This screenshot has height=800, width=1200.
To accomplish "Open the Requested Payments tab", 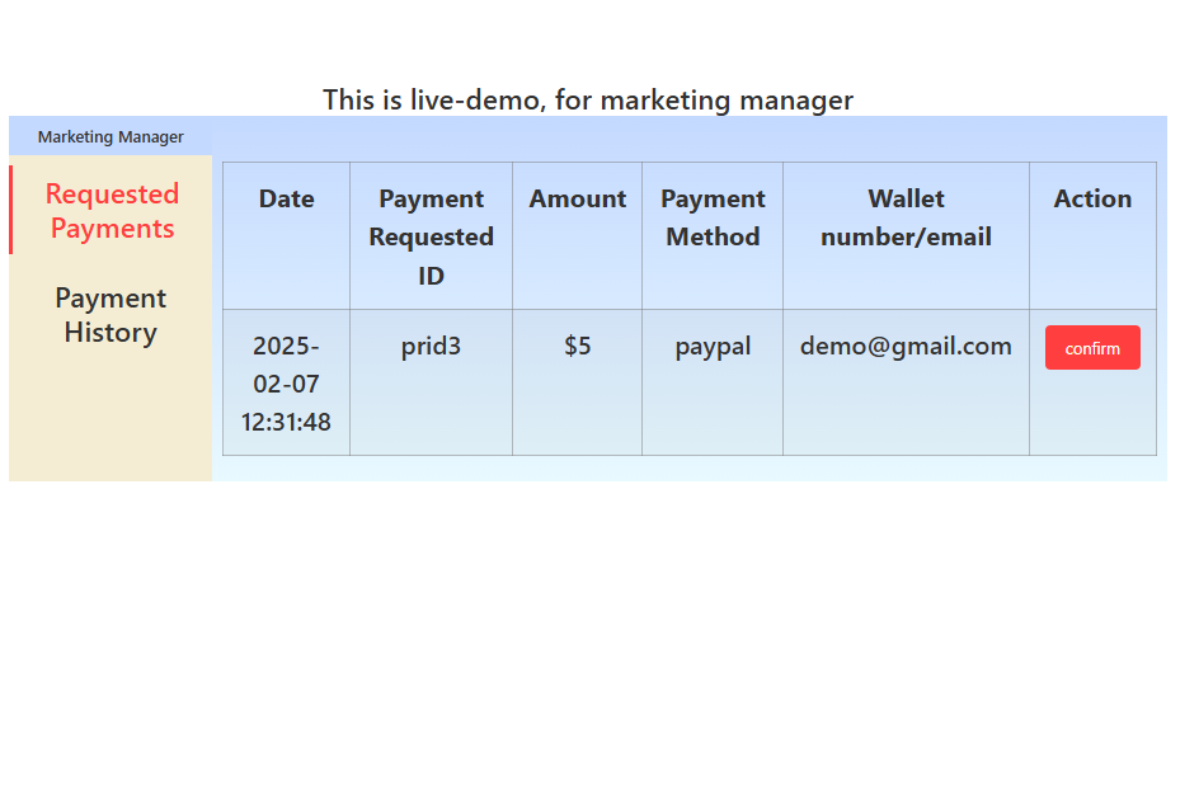I will [112, 211].
